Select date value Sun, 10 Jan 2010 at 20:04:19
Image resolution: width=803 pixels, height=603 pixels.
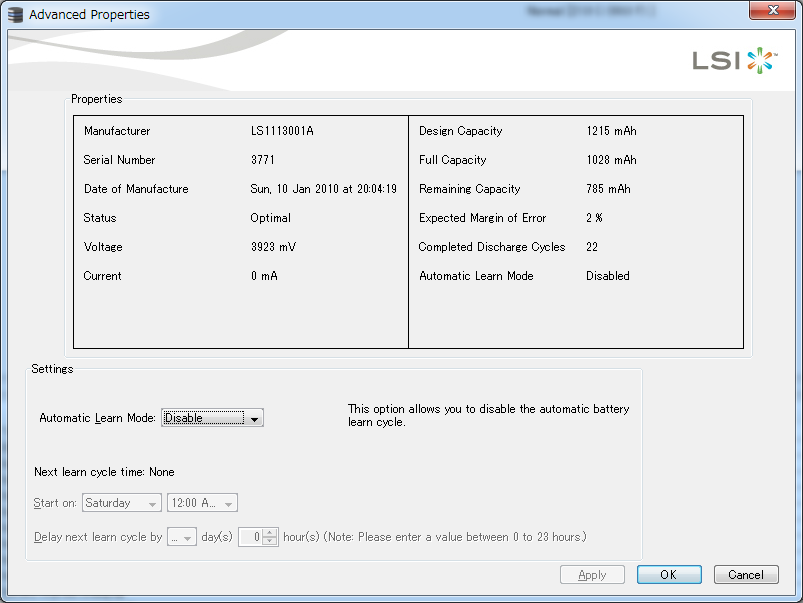click(324, 189)
